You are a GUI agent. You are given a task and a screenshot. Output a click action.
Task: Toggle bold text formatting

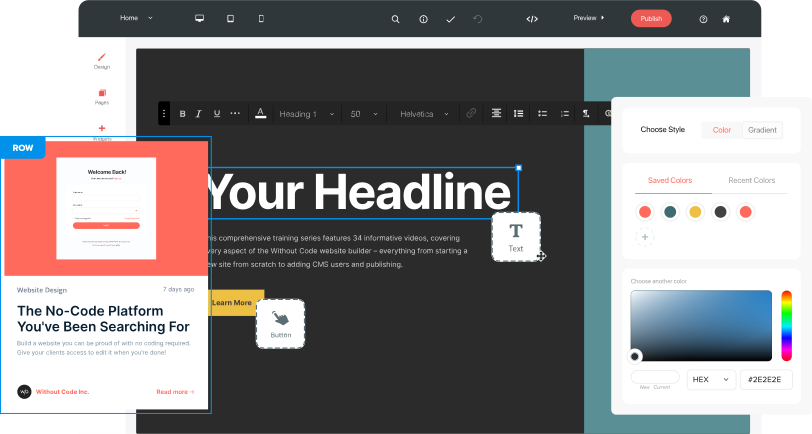182,114
